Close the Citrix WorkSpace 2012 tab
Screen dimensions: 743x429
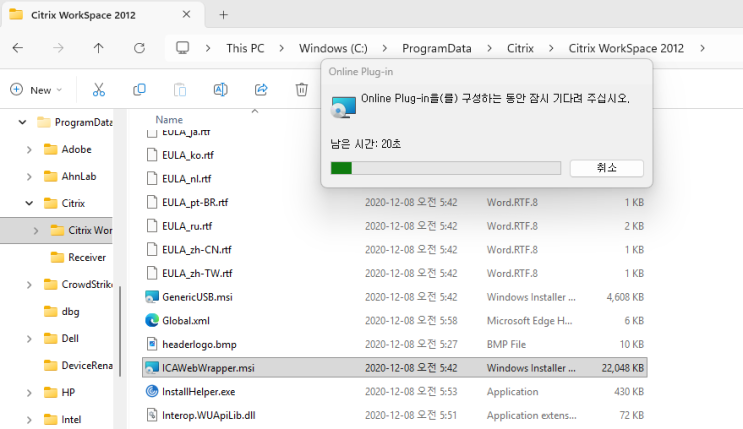pyautogui.click(x=186, y=14)
